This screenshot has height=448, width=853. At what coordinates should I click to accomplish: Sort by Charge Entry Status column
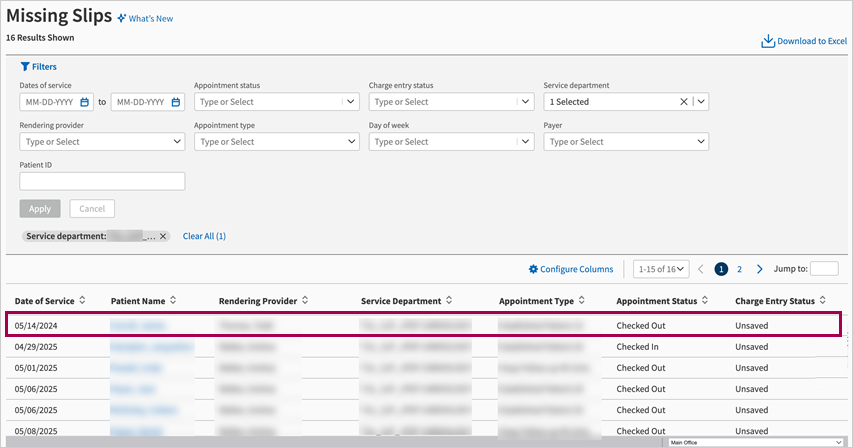[823, 300]
